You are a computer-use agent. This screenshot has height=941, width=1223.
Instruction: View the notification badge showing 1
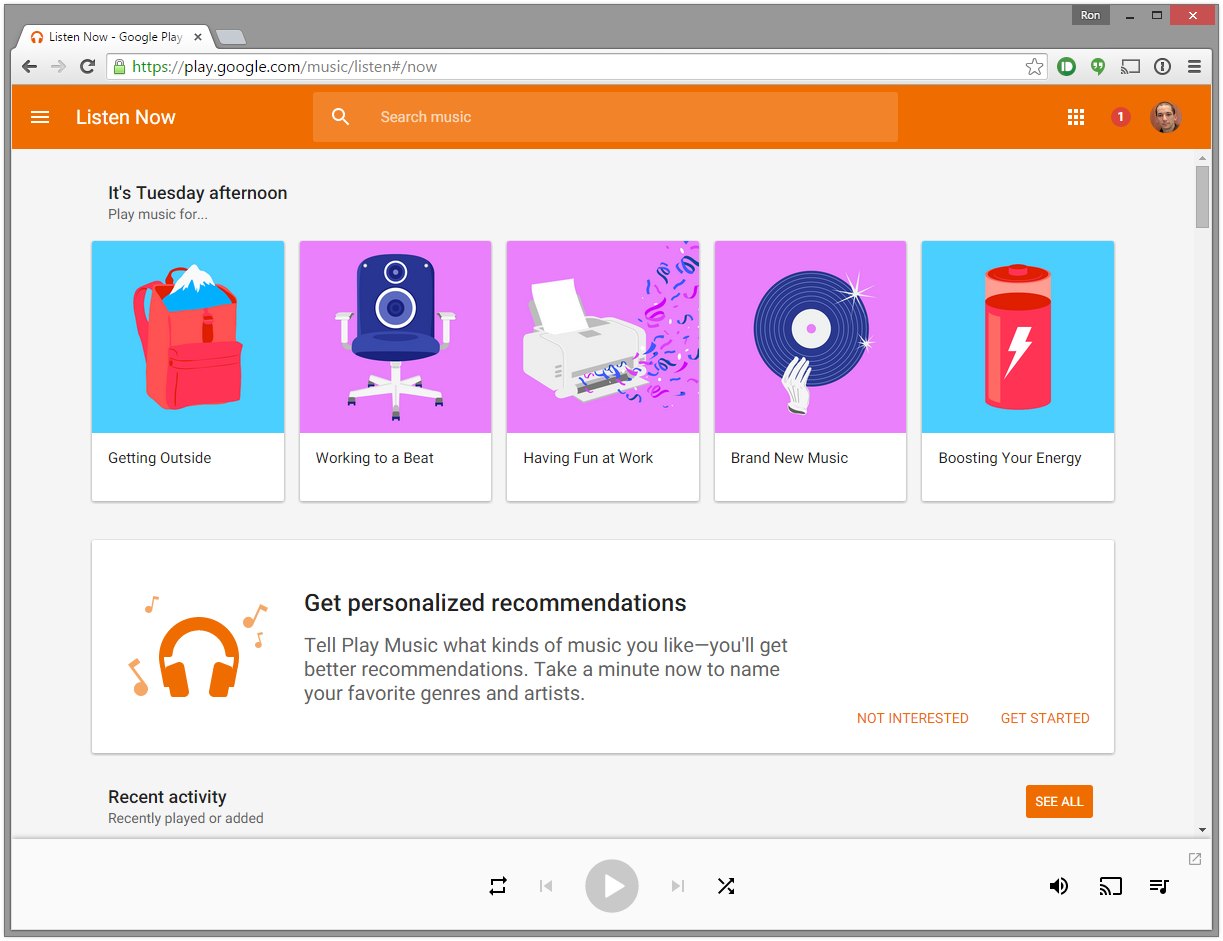click(x=1121, y=117)
